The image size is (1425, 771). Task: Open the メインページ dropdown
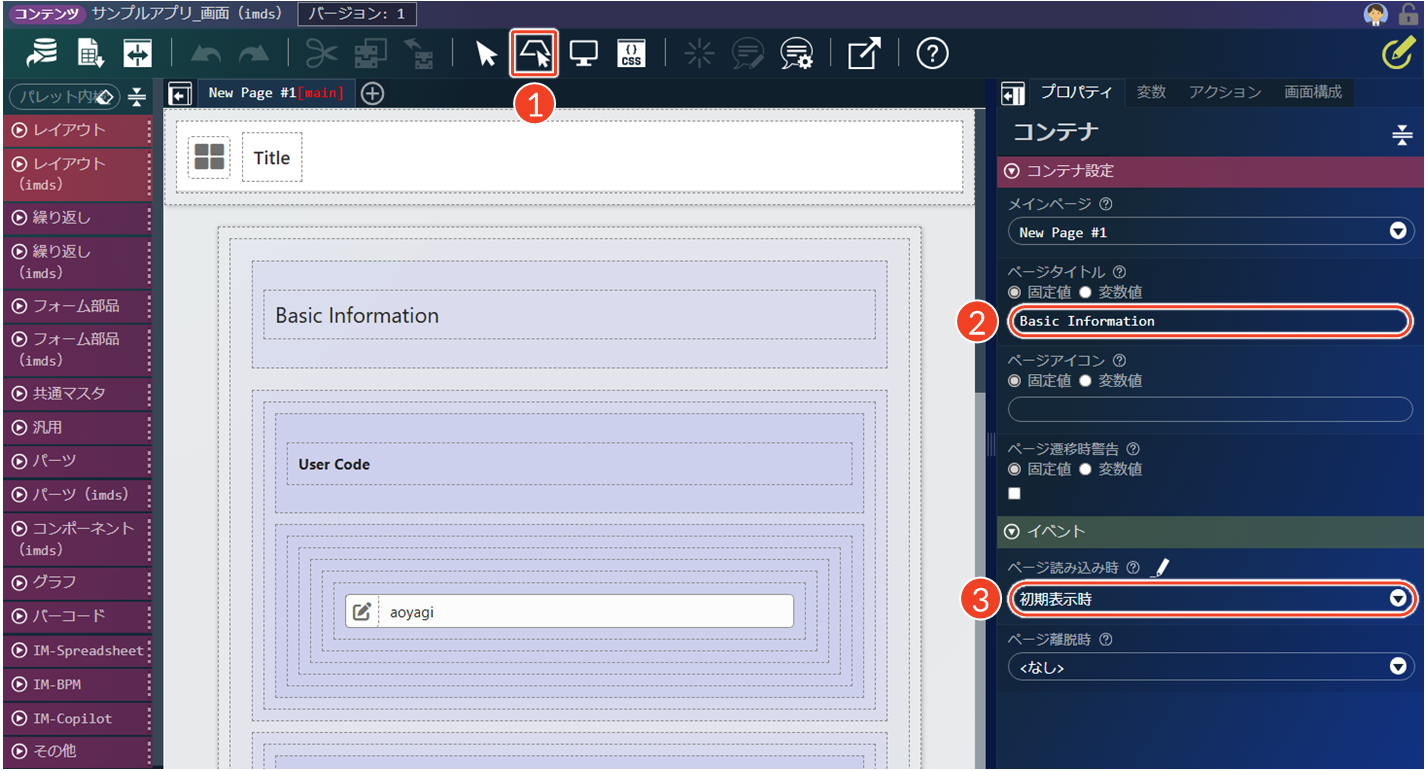(1210, 232)
